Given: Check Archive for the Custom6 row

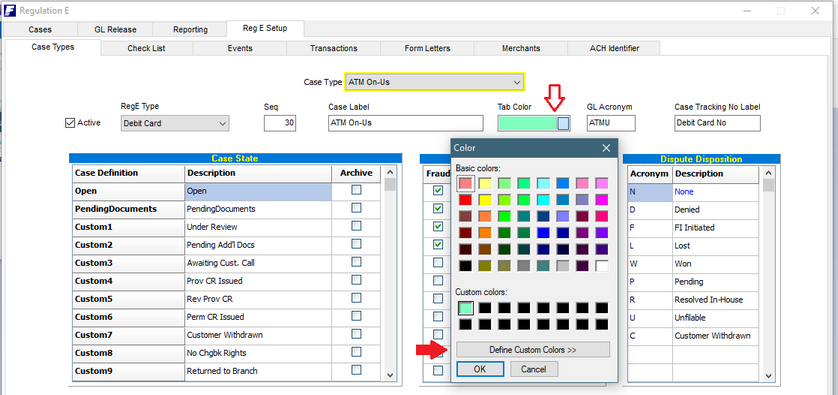Looking at the screenshot, I should click(x=356, y=316).
